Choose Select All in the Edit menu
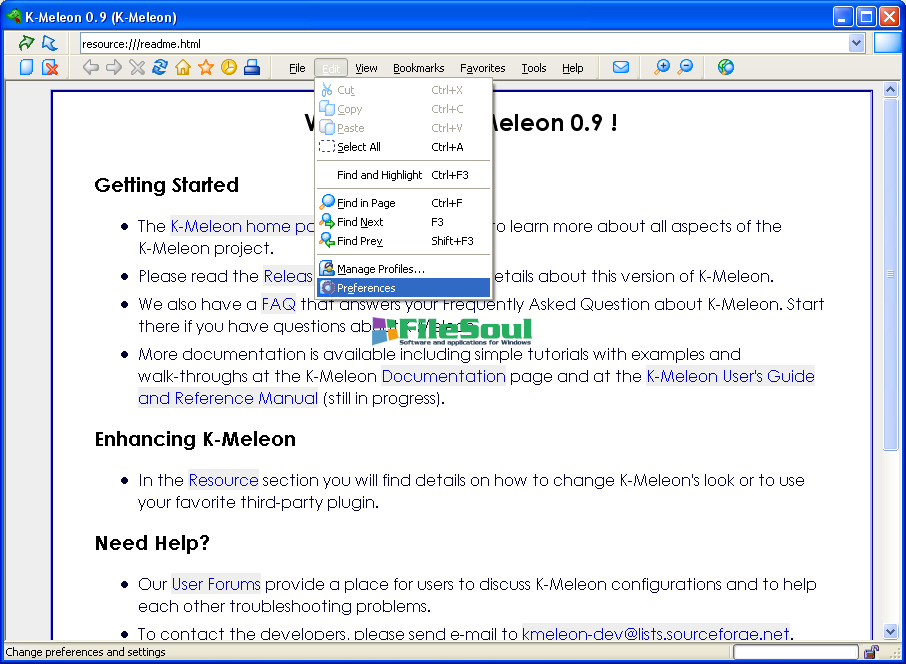This screenshot has height=664, width=906. pos(403,147)
